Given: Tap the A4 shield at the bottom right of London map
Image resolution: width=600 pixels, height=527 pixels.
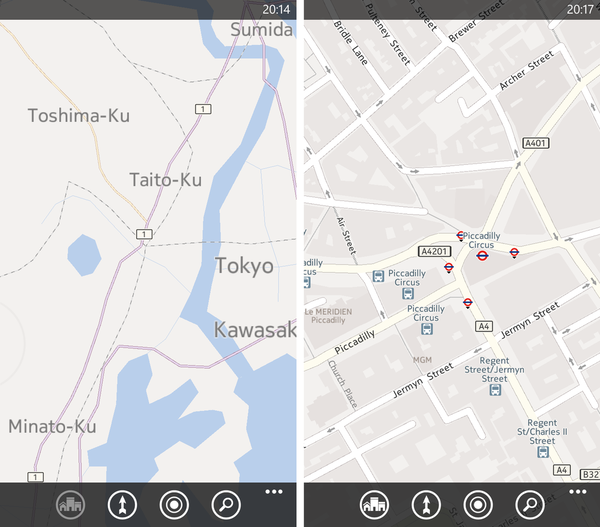Looking at the screenshot, I should (x=561, y=470).
